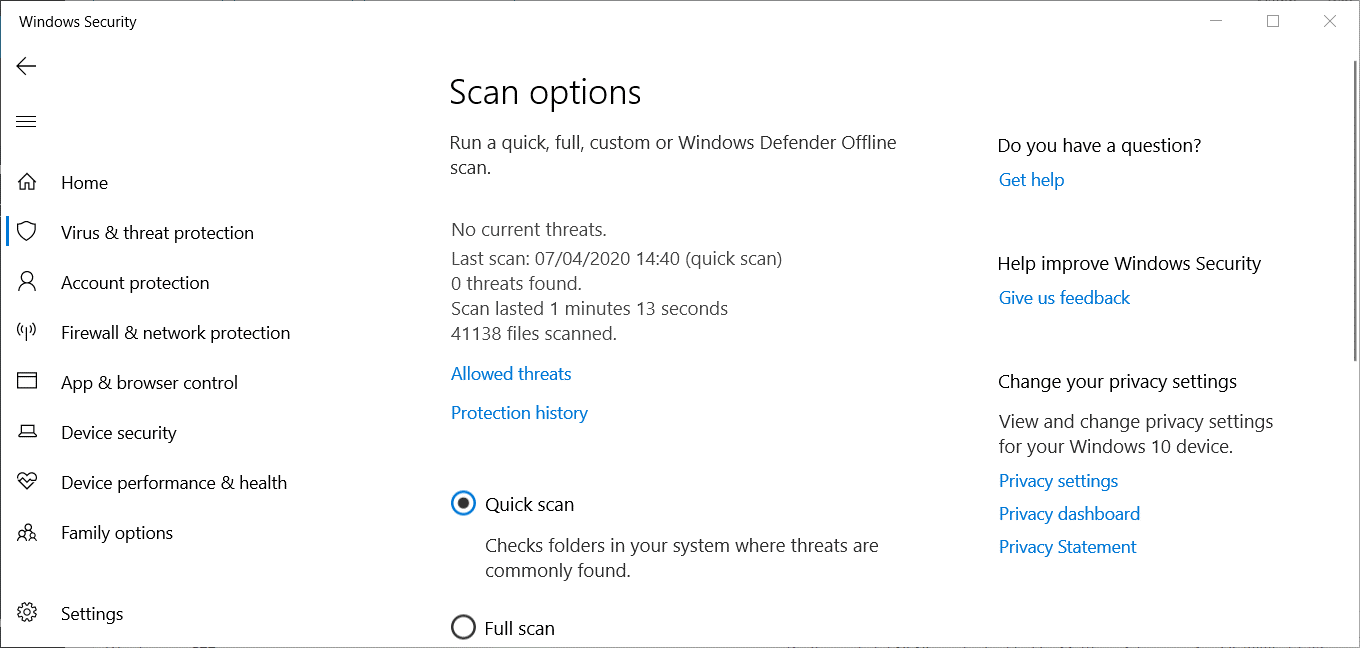
Task: Click Give us feedback link
Action: [x=1064, y=297]
